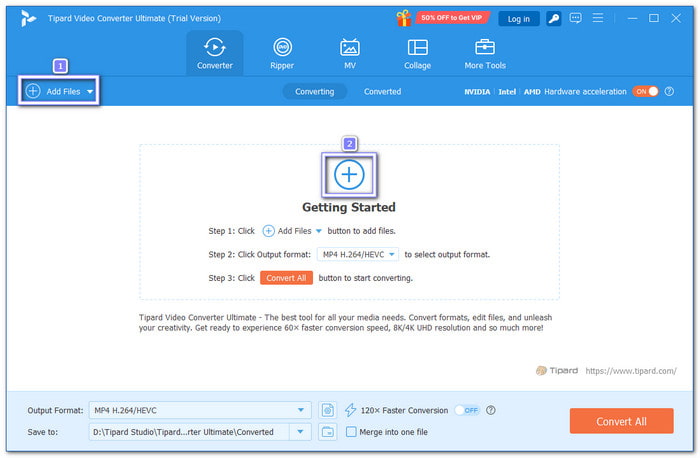Check Merge into one file
The image size is (700, 458).
tap(351, 432)
